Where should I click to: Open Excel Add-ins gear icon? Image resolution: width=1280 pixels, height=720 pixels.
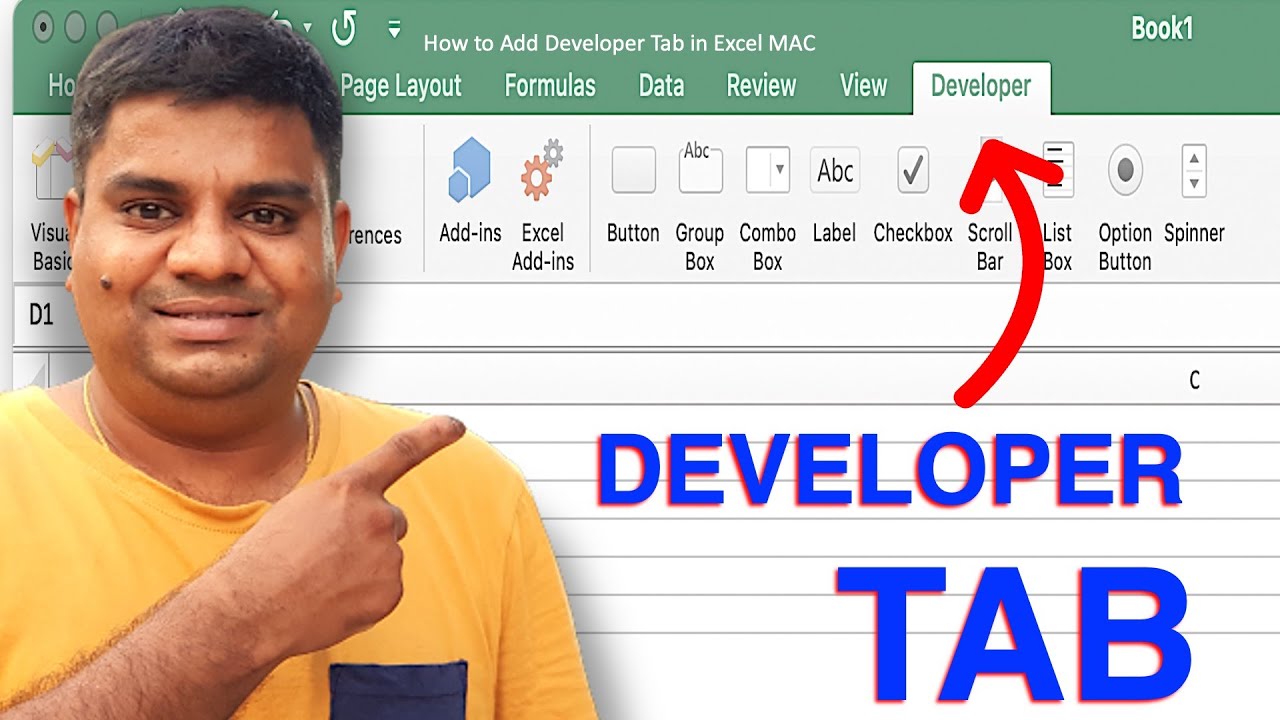tap(542, 171)
